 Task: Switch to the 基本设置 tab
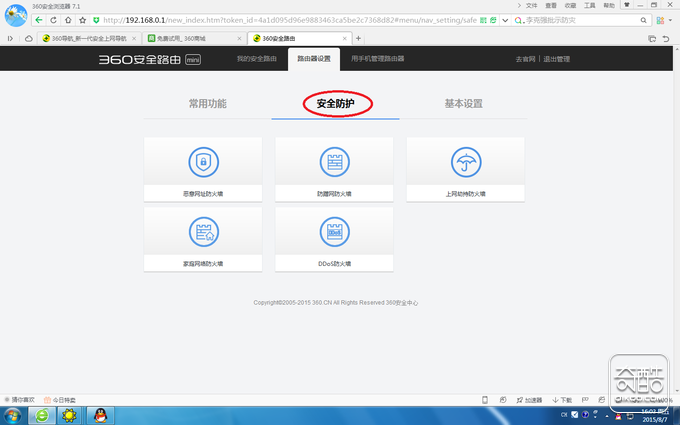click(x=464, y=104)
